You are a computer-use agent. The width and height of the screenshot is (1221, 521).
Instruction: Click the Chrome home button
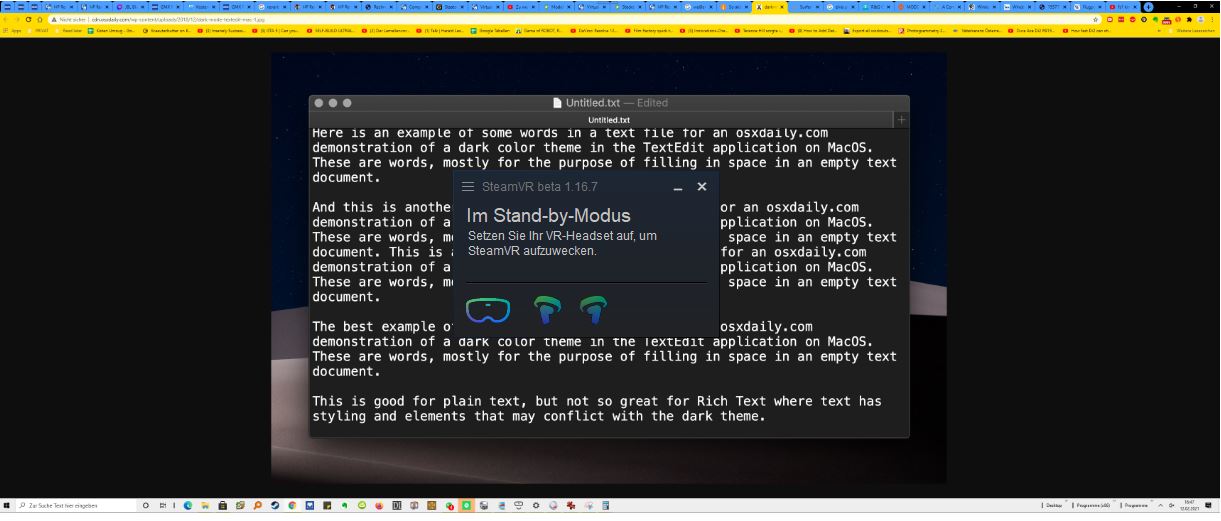(39, 19)
